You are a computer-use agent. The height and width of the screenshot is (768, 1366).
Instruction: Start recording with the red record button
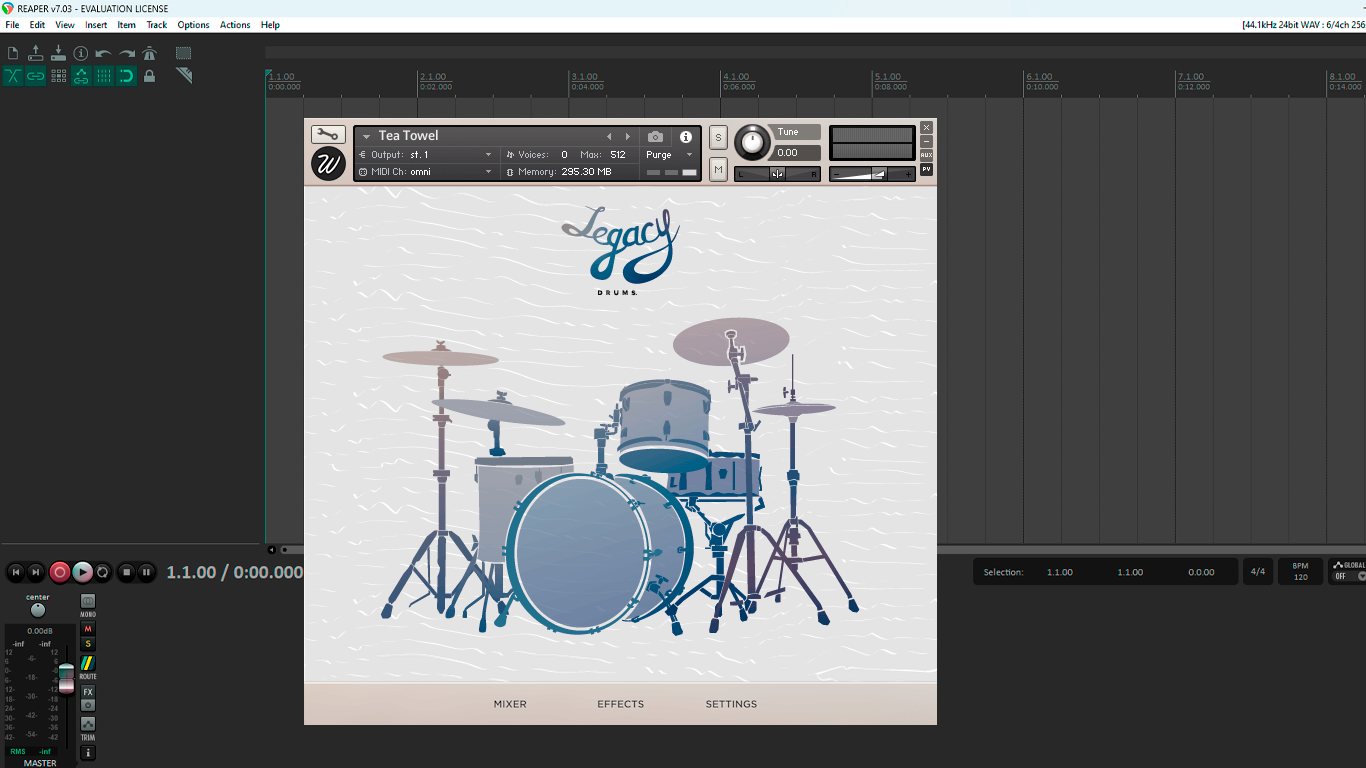click(60, 572)
